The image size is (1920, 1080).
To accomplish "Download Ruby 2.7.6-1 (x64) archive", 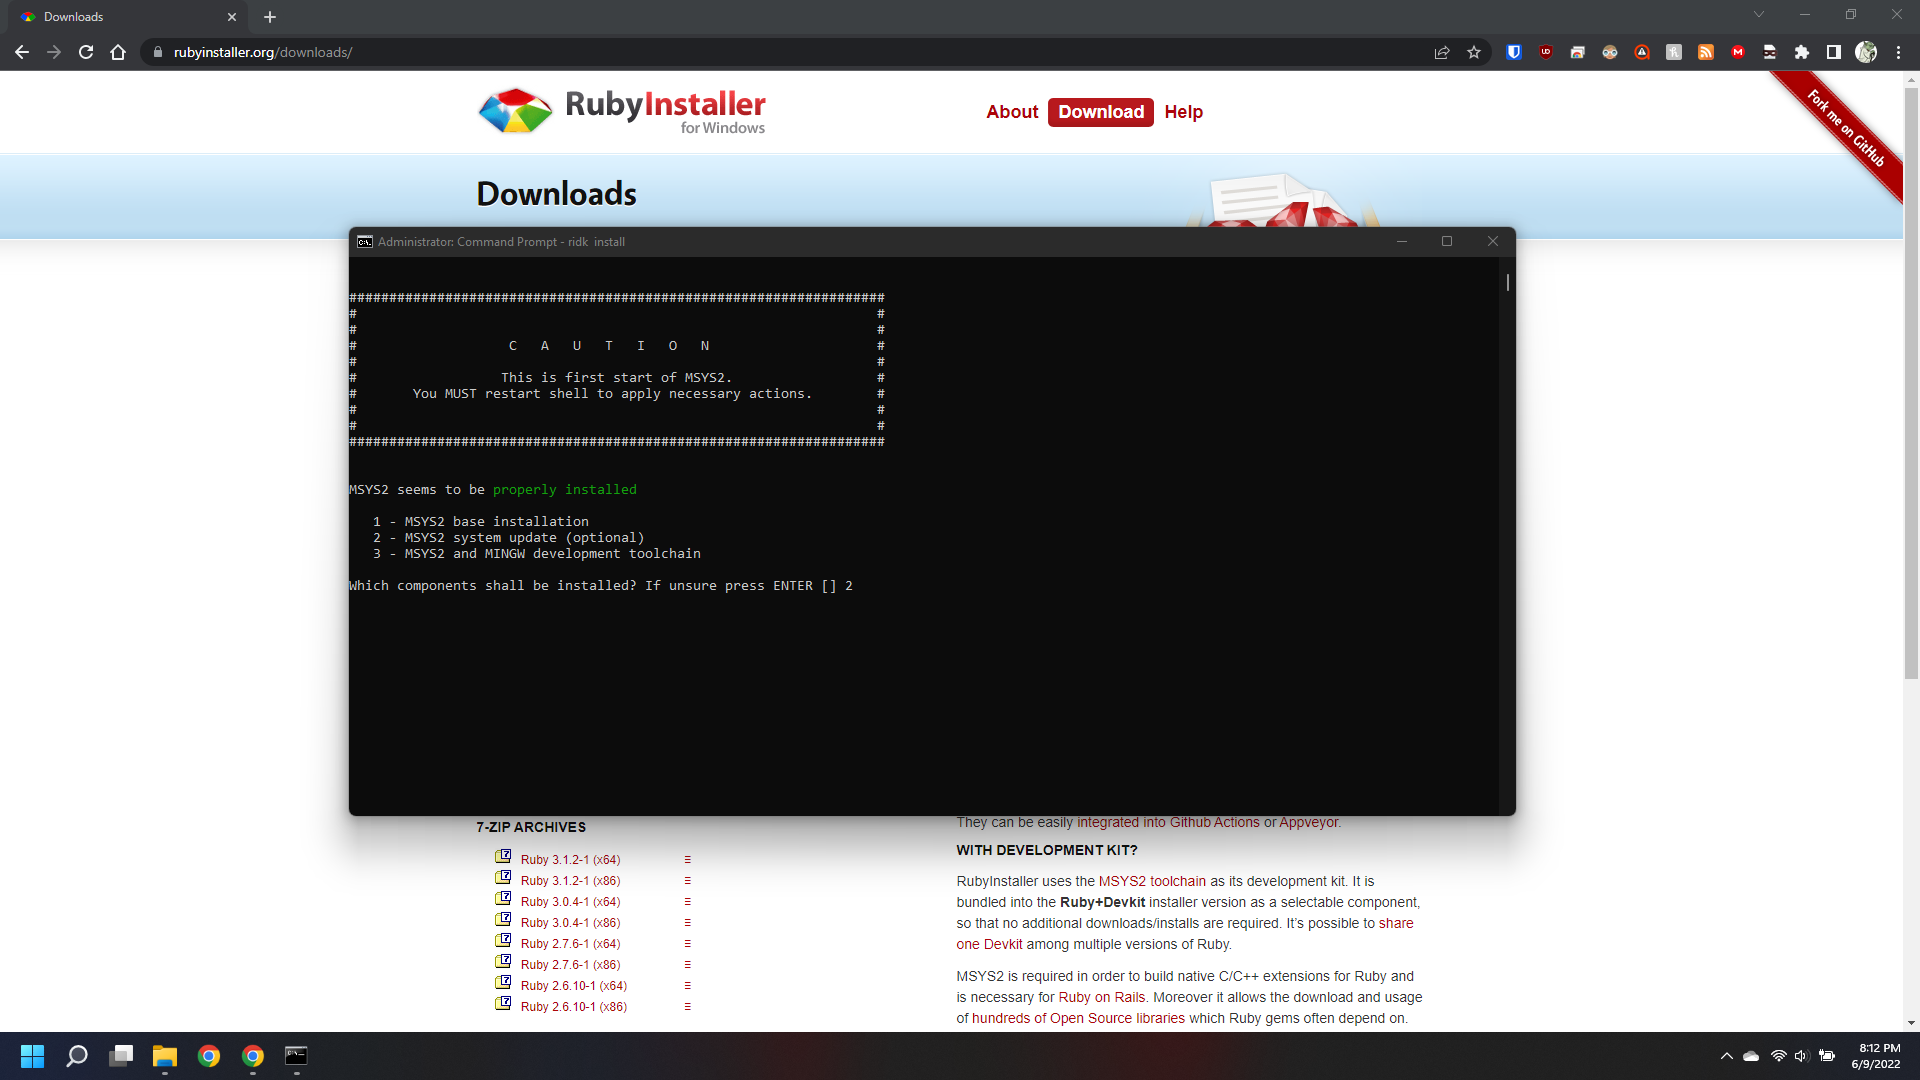I will [570, 944].
